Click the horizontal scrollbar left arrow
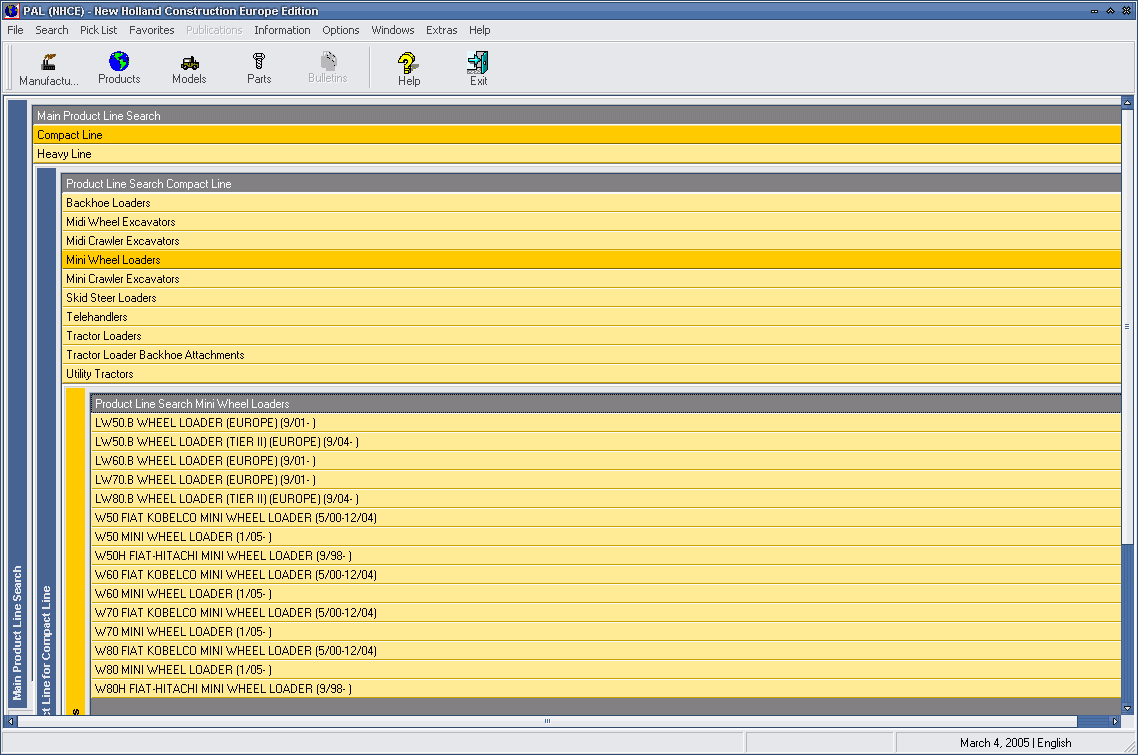This screenshot has height=755, width=1138. pos(10,721)
